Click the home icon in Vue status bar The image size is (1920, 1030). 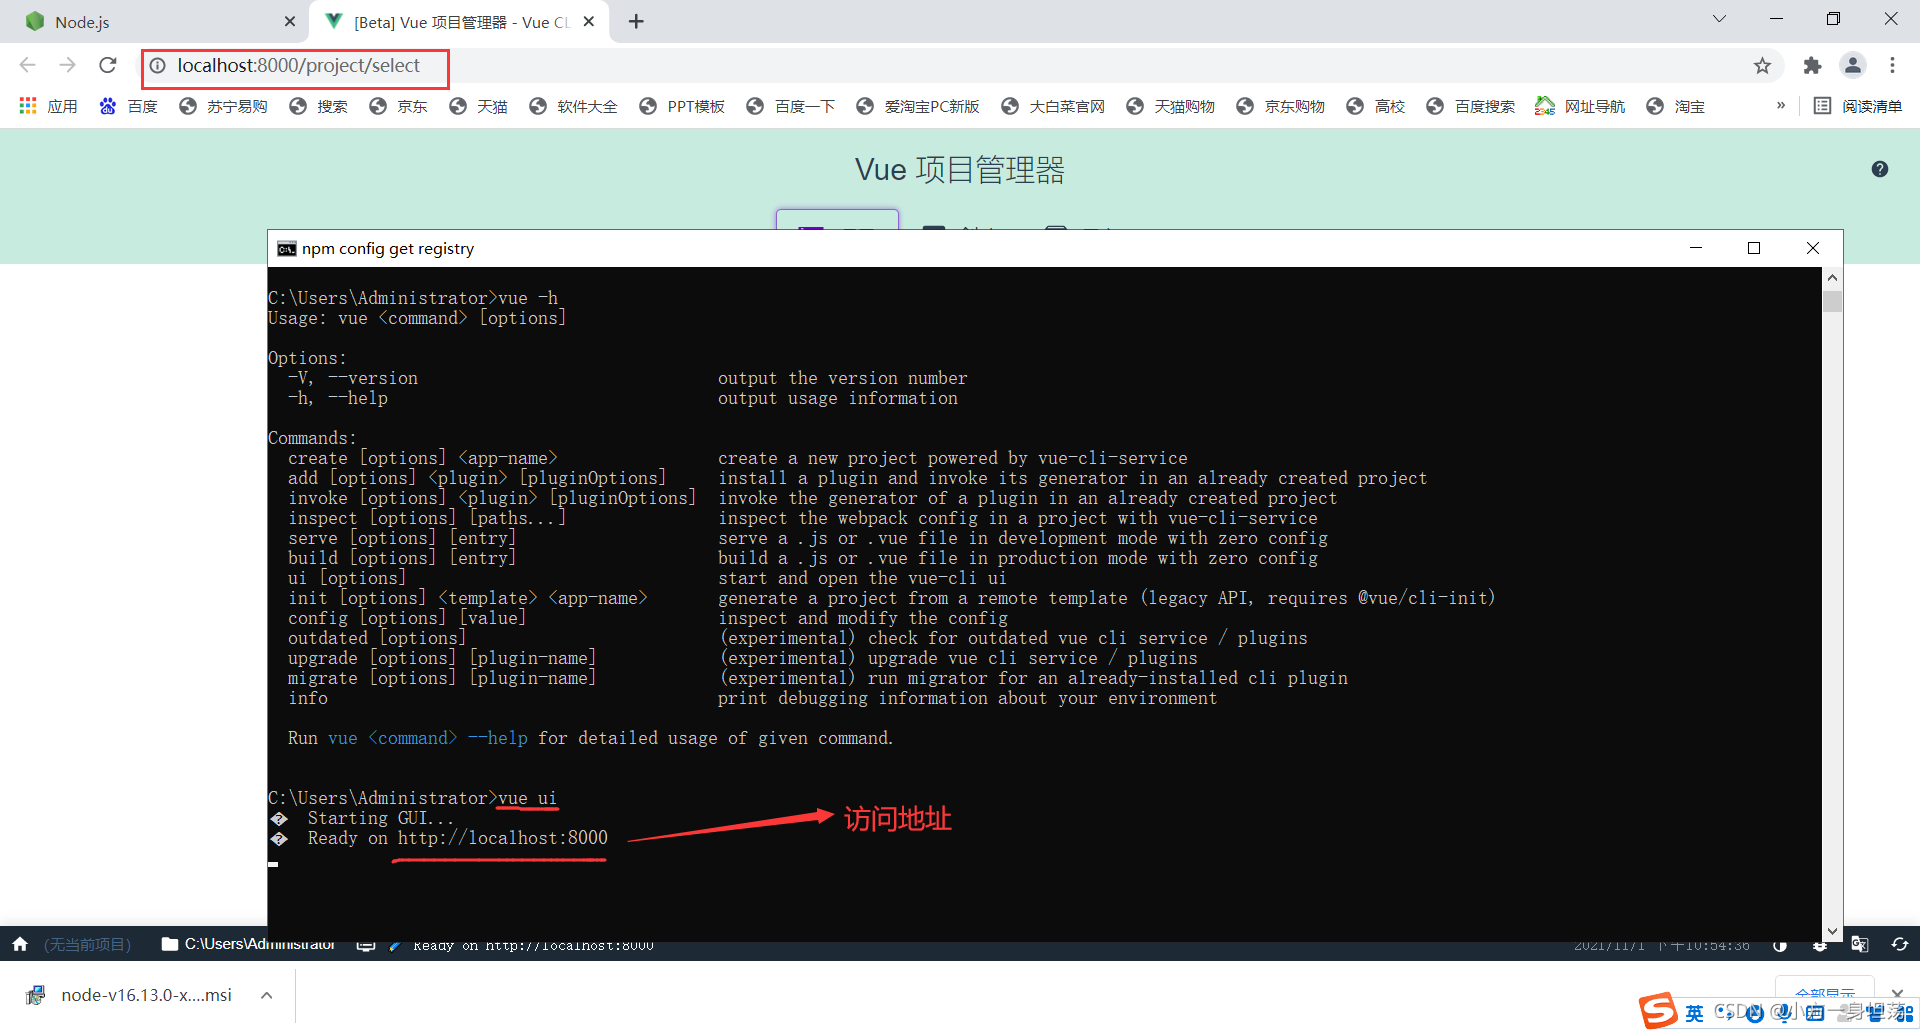click(x=20, y=944)
